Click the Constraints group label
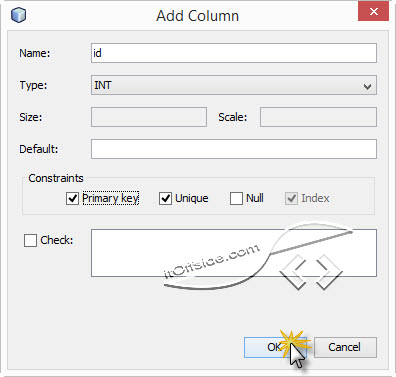 tap(56, 178)
